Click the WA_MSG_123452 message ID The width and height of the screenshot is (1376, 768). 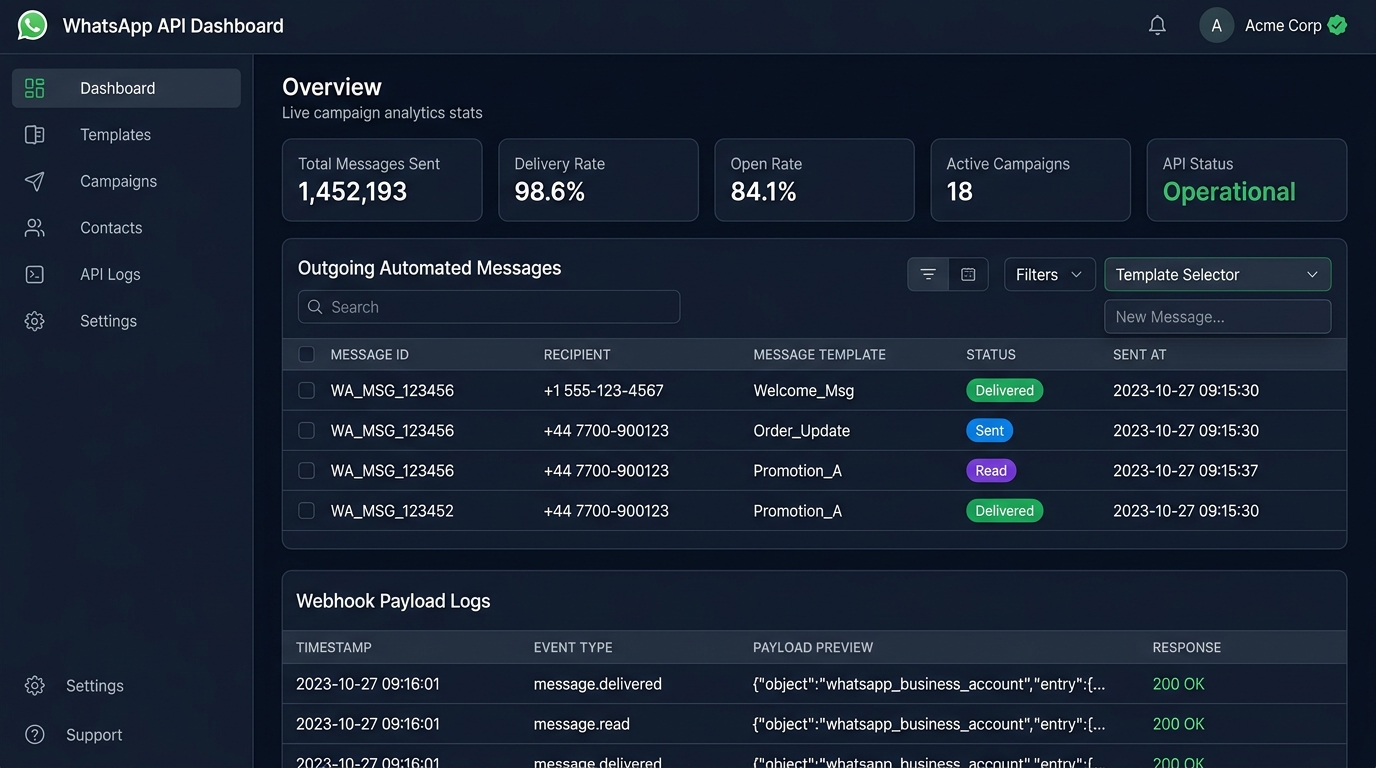(x=392, y=510)
